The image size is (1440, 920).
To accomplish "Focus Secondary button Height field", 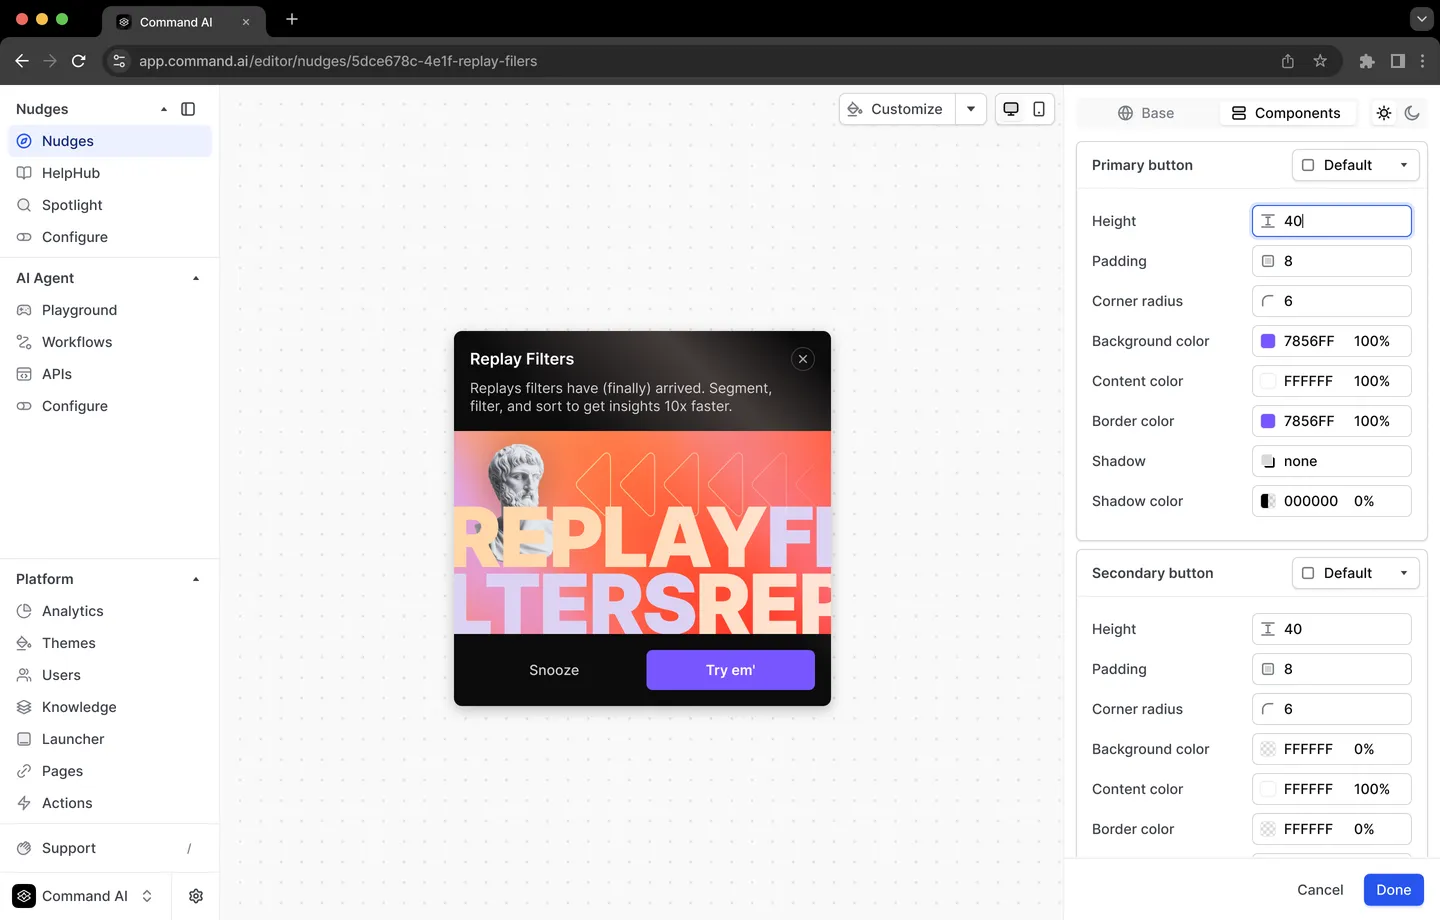I will (1332, 629).
